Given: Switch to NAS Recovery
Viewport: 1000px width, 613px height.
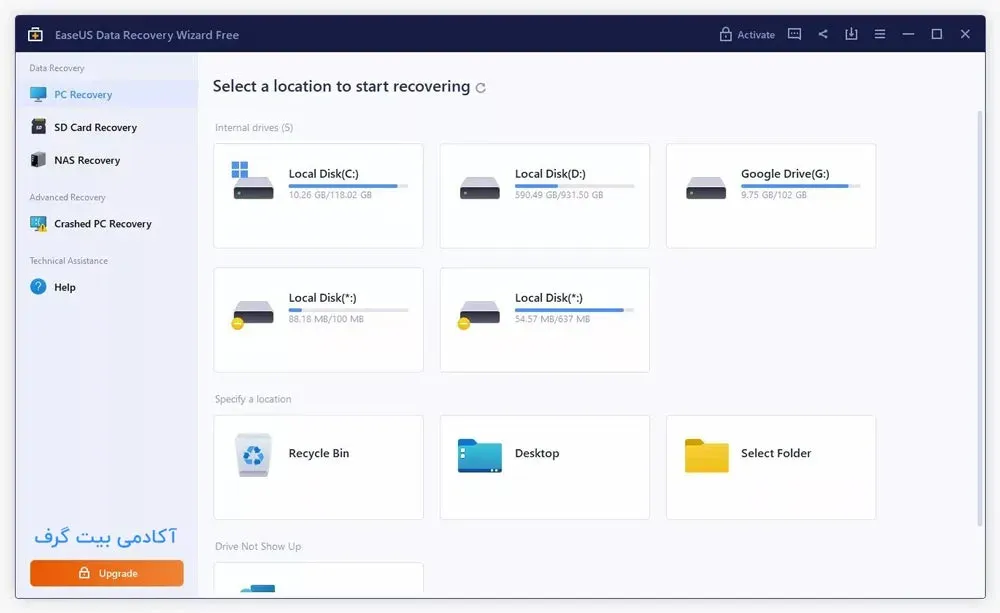Looking at the screenshot, I should click(107, 160).
